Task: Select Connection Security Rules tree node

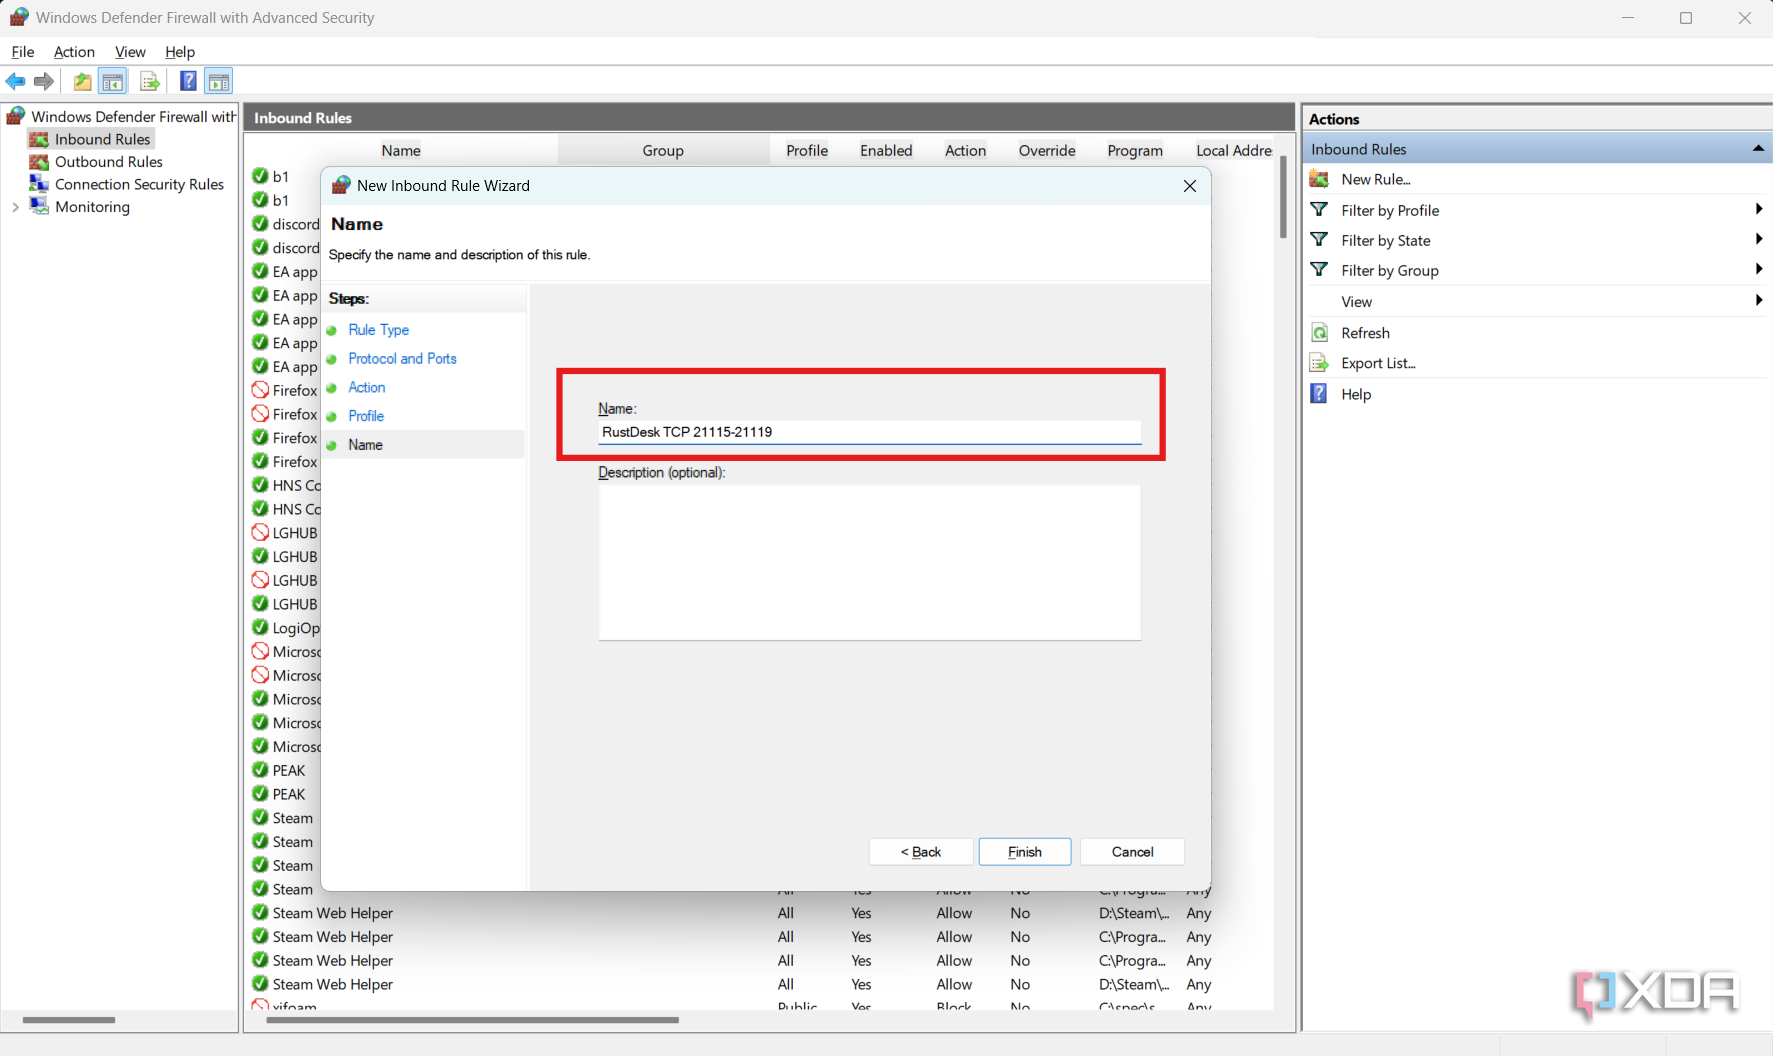Action: tap(139, 185)
